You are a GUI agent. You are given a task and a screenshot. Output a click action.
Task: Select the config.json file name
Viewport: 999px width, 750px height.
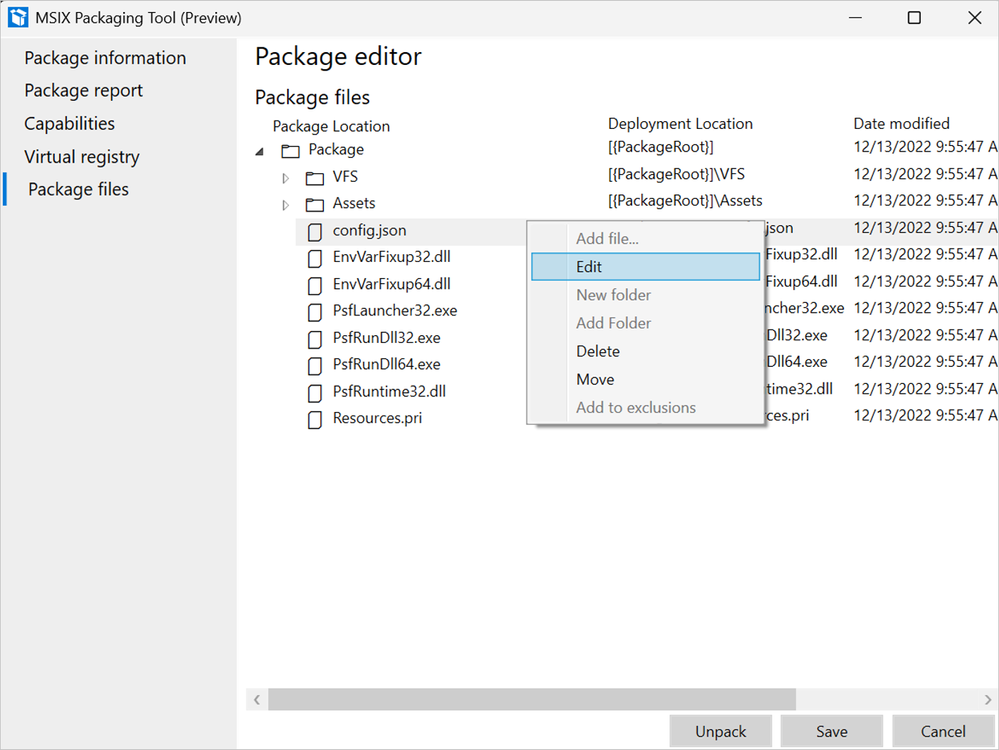[370, 231]
